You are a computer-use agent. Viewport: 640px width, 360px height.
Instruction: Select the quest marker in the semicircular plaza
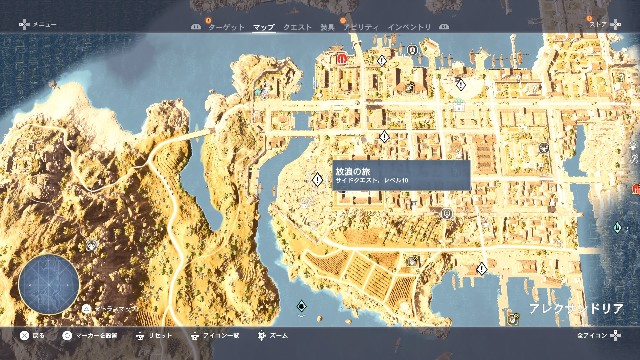pos(461,85)
